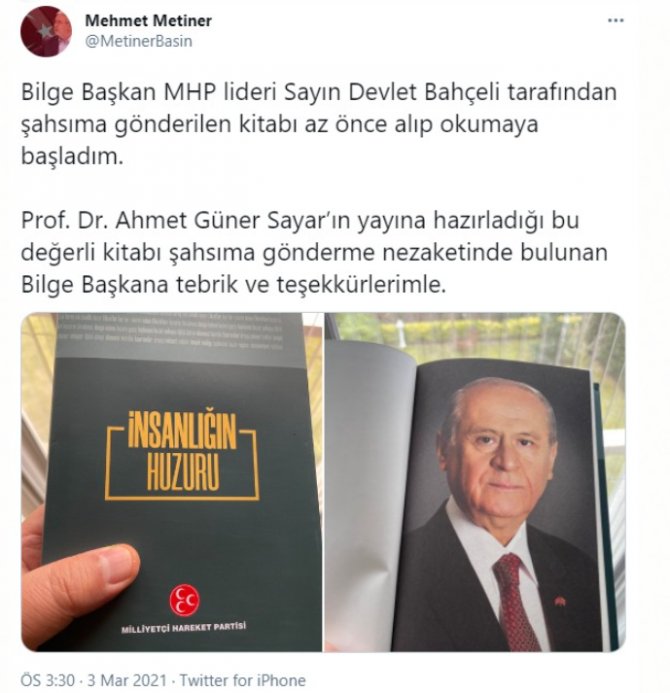Screen dimensions: 670x693
Task: Click the first paragraph mentioning Devlet Bahçeli
Action: pos(319,124)
